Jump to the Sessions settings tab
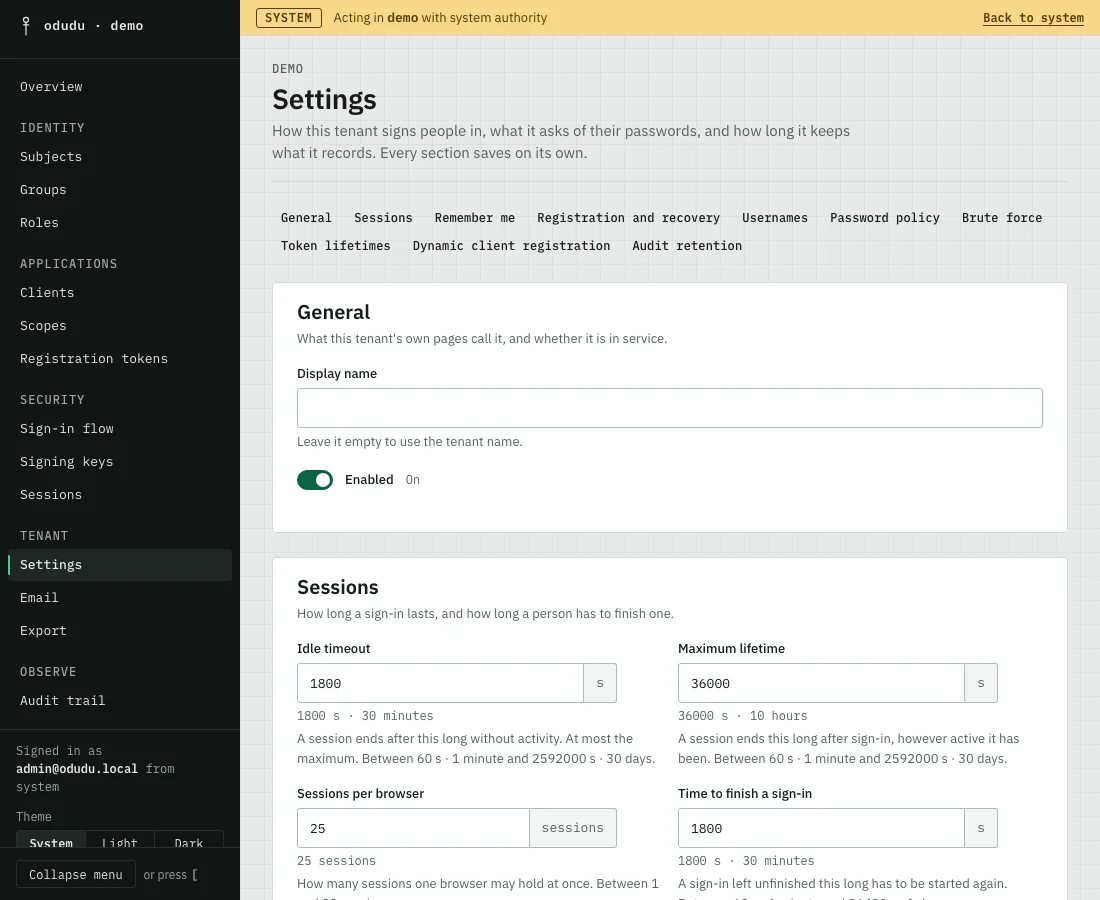 383,217
